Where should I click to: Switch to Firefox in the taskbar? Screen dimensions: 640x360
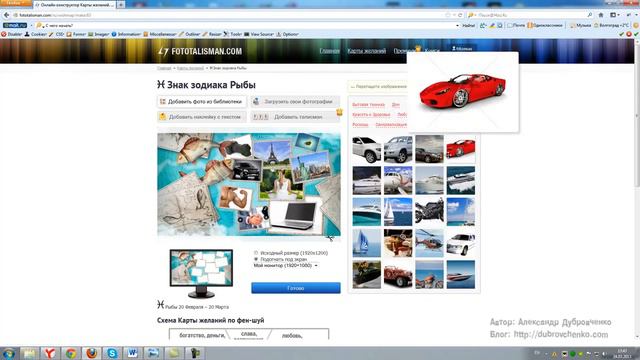[x=91, y=353]
